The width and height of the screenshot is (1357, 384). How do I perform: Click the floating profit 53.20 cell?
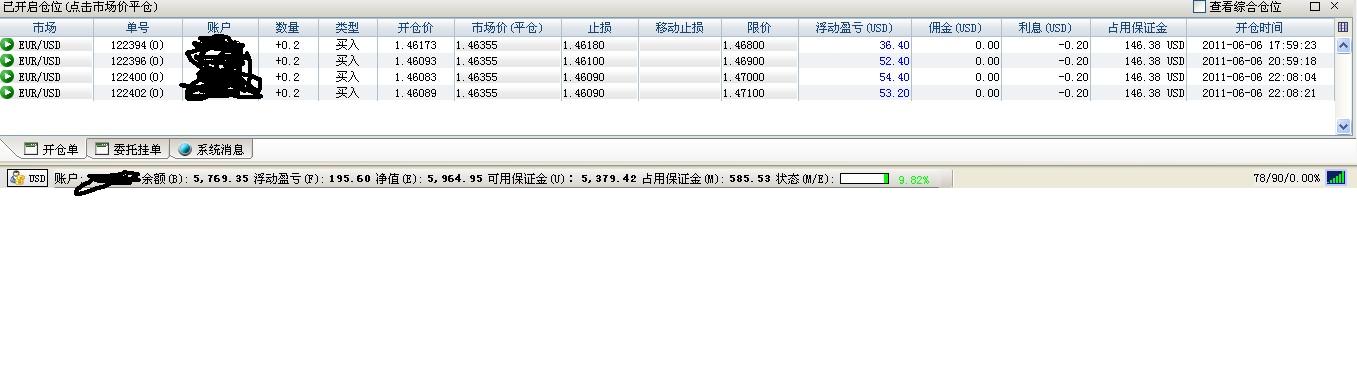[854, 93]
